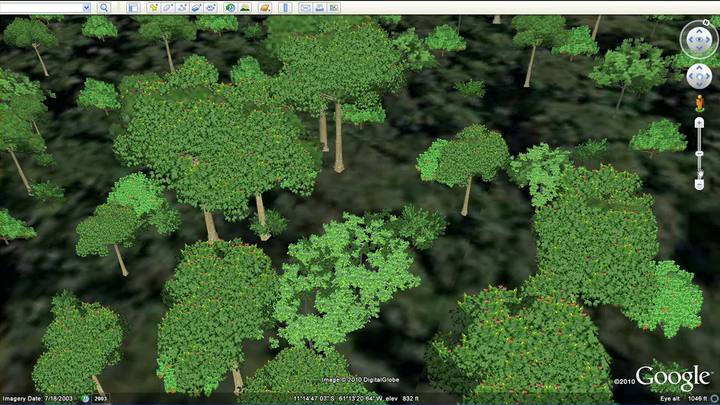
Task: Open the Ruler measurement tool
Action: click(x=286, y=7)
